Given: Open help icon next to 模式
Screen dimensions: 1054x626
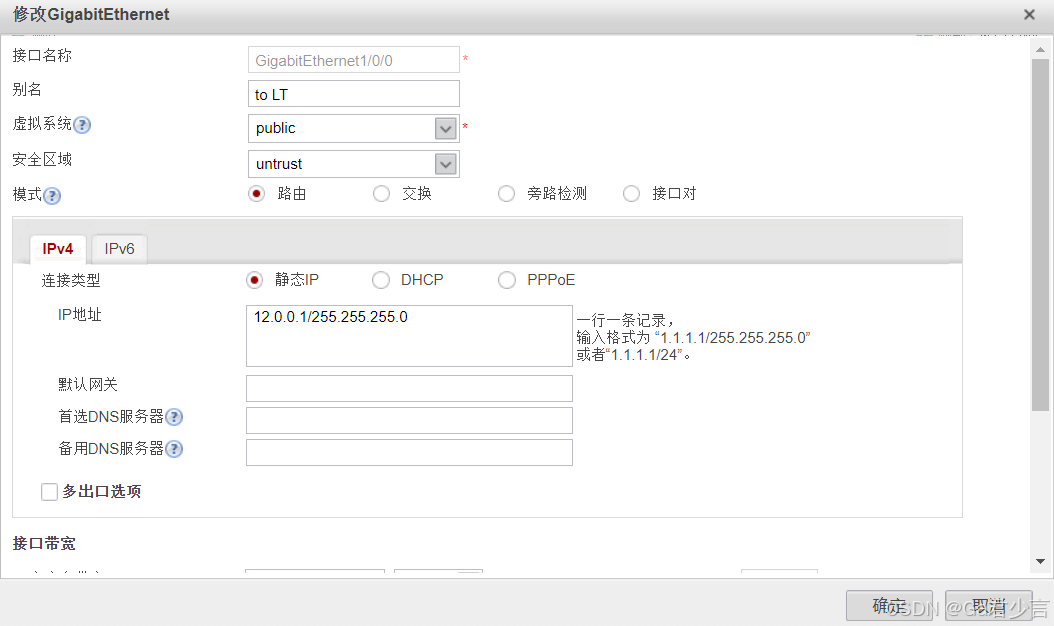Looking at the screenshot, I should (52, 196).
